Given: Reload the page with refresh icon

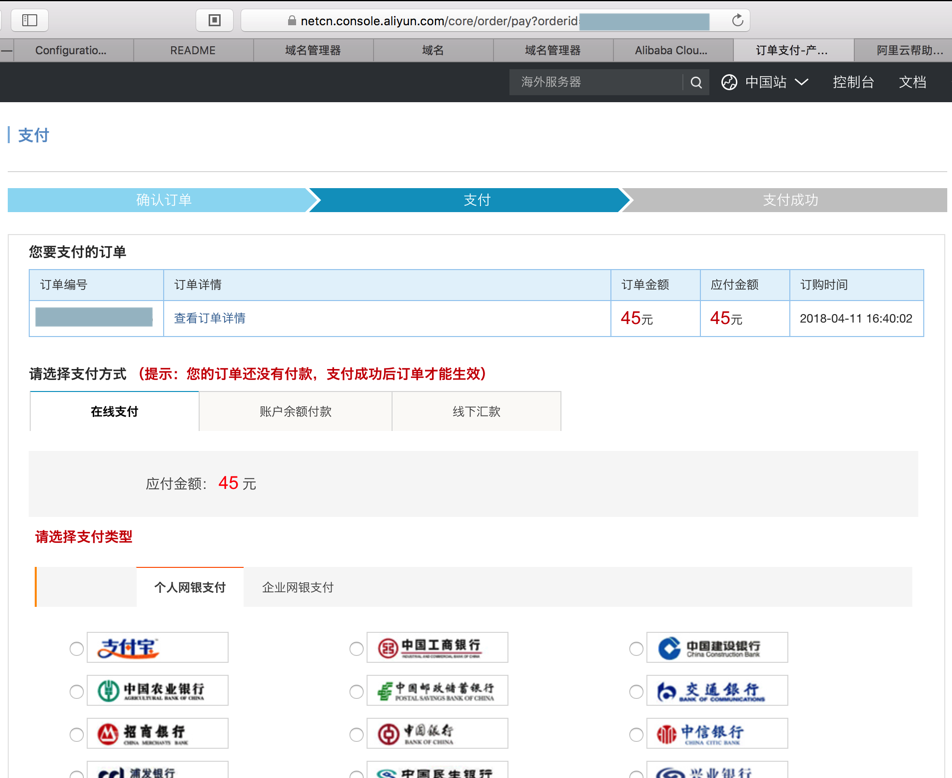Looking at the screenshot, I should [737, 20].
